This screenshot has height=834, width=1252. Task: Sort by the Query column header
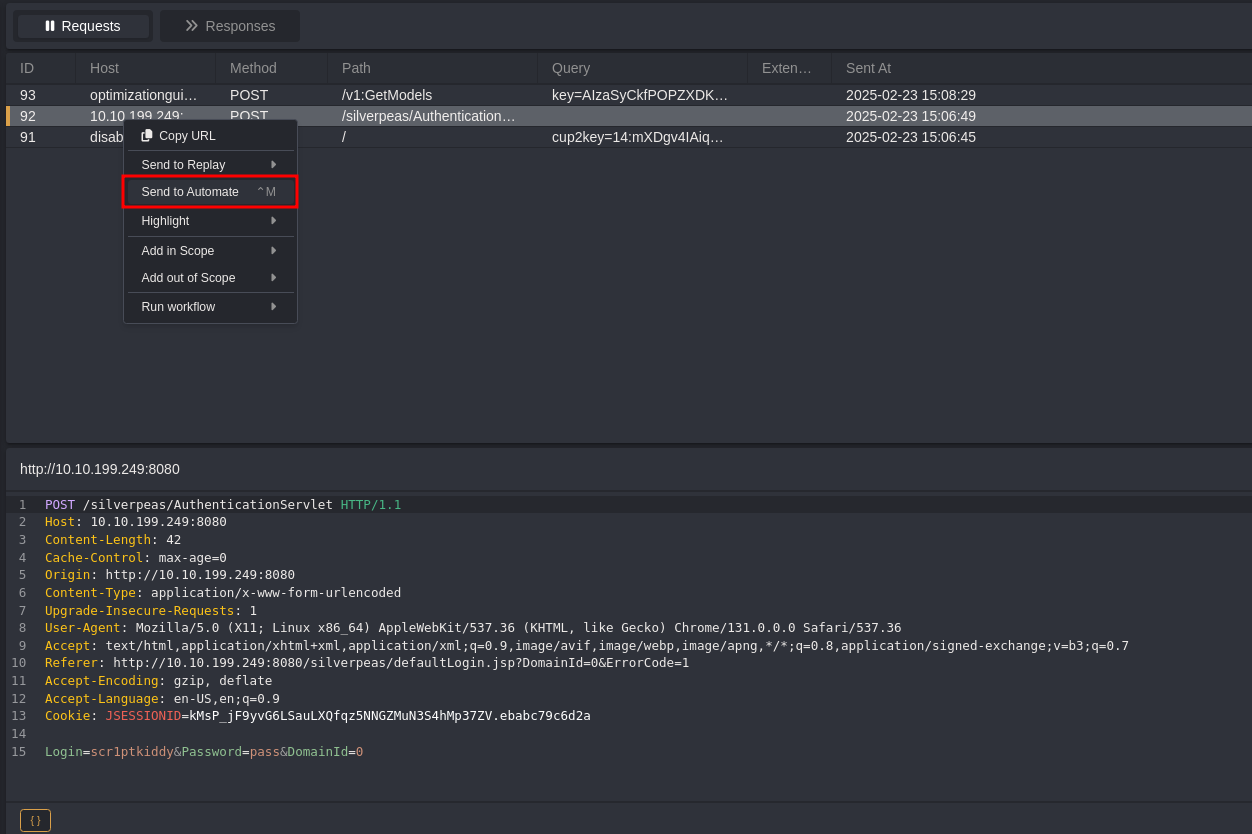[x=643, y=68]
